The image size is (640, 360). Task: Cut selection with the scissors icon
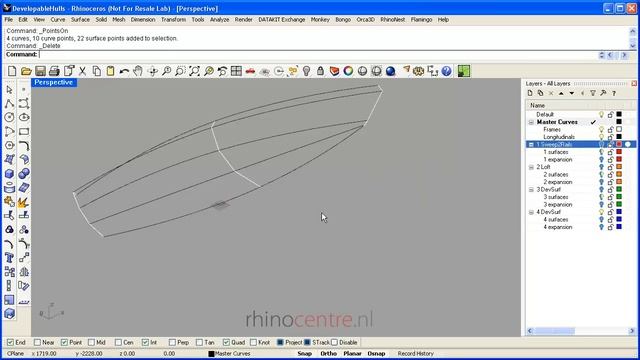tap(82, 71)
